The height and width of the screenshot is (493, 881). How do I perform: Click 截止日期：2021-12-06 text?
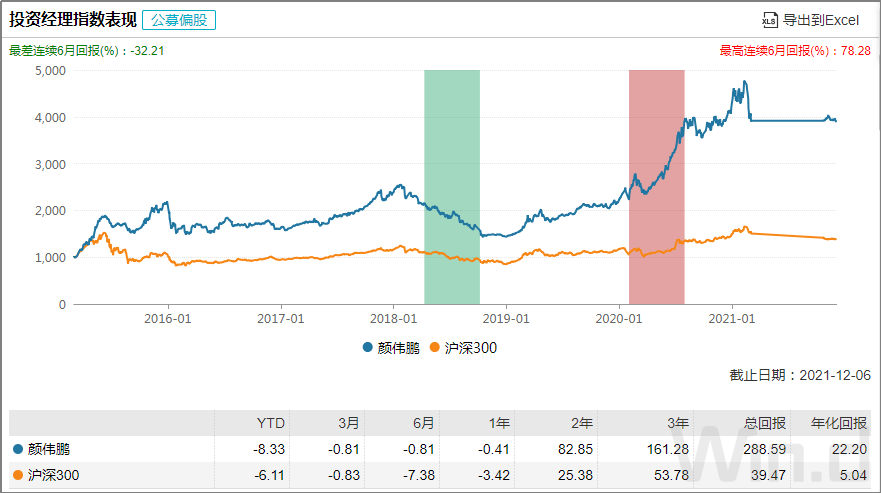(x=800, y=375)
